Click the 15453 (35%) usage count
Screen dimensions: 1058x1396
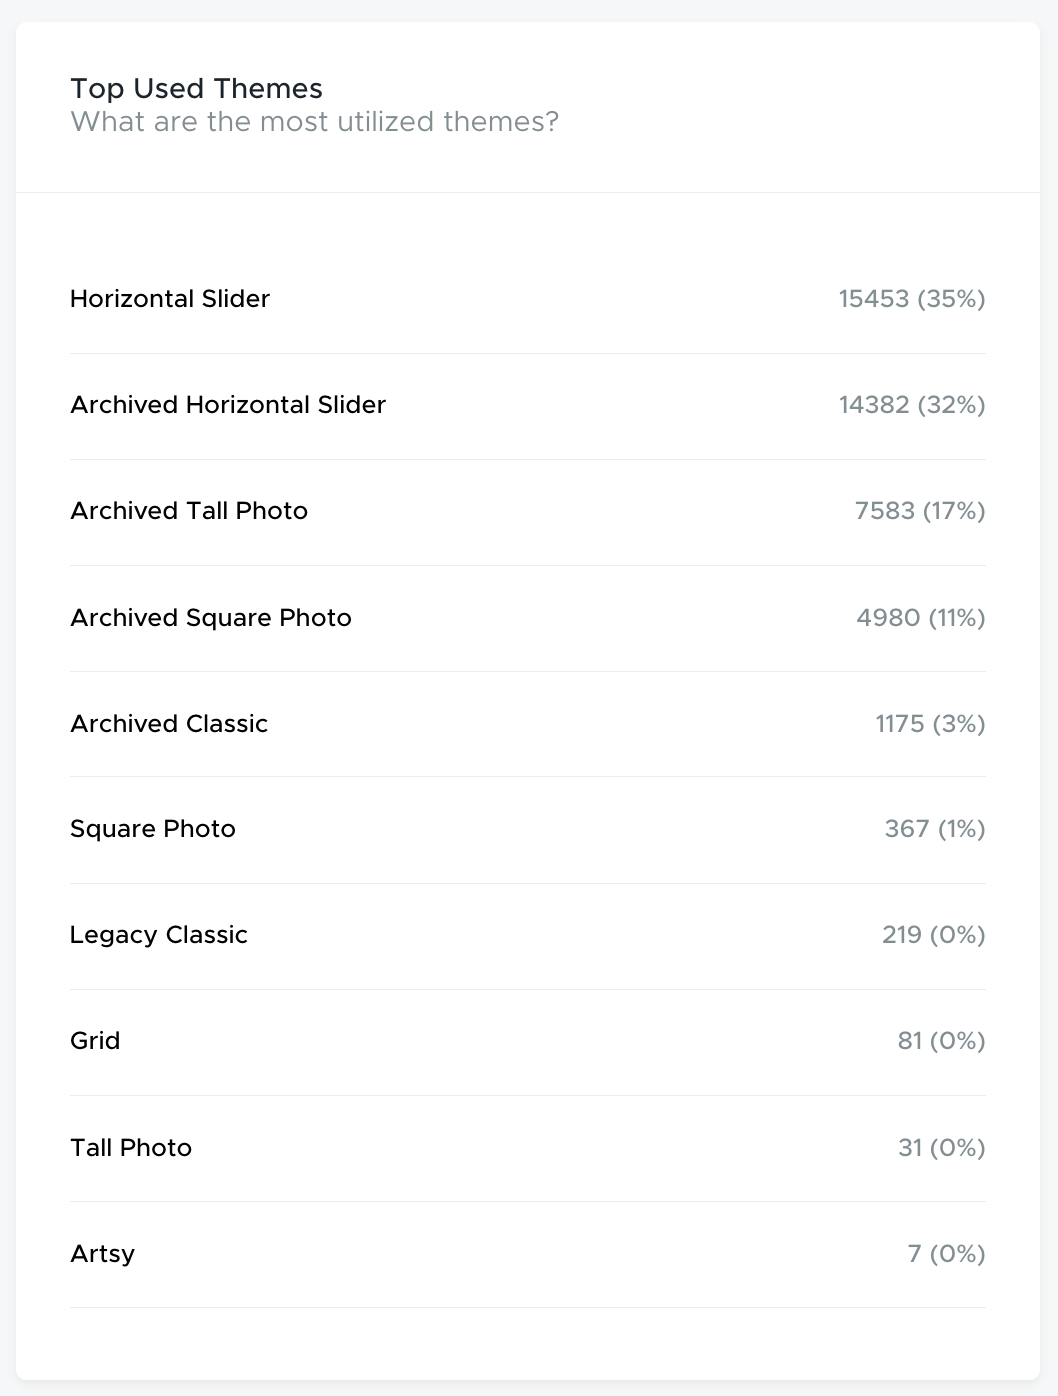click(912, 299)
